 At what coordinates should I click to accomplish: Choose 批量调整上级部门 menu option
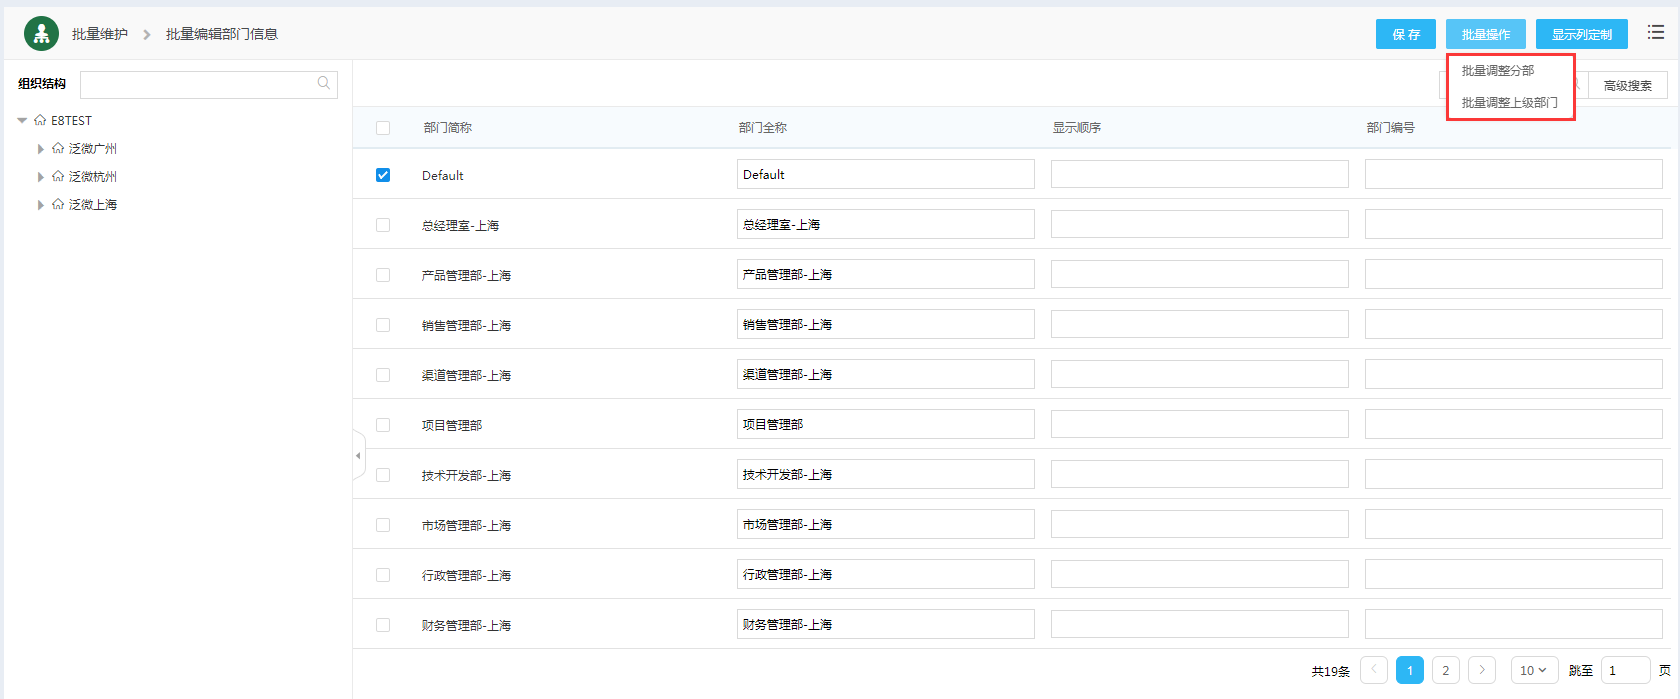[x=1509, y=103]
